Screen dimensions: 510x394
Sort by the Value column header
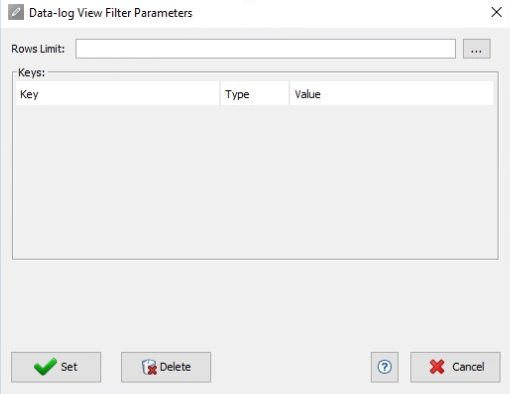(x=392, y=94)
